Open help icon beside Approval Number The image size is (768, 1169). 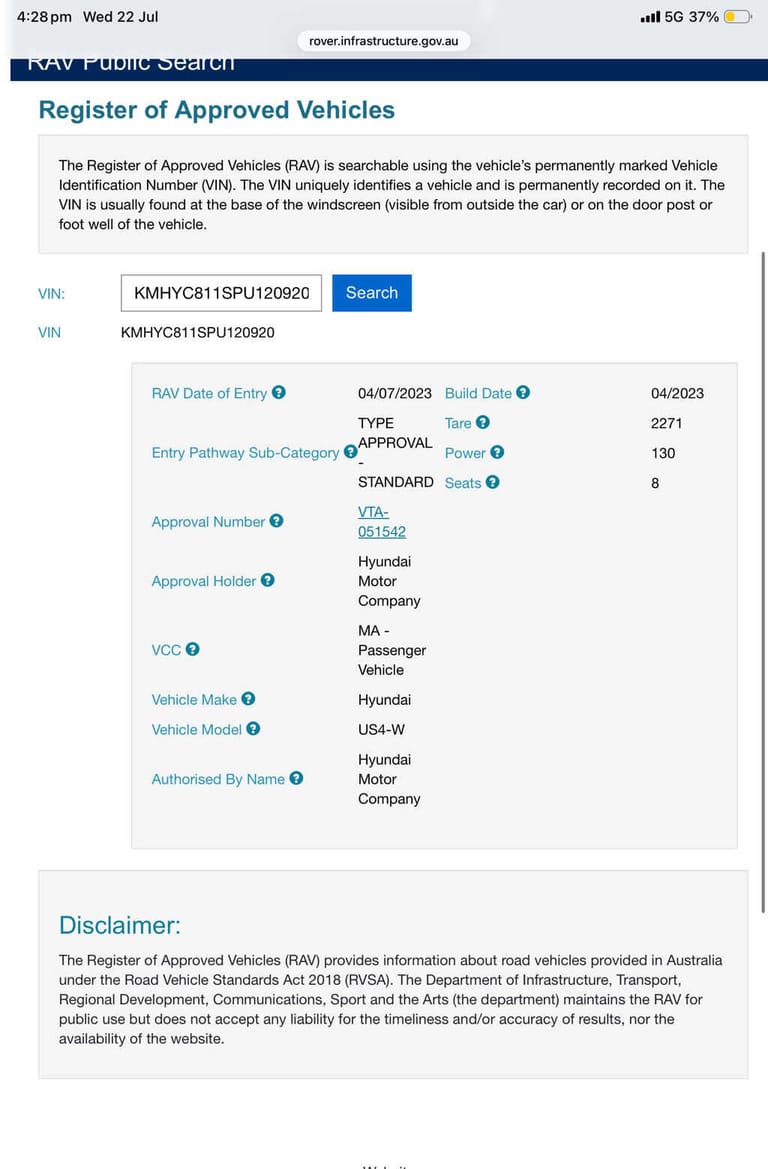pos(277,520)
